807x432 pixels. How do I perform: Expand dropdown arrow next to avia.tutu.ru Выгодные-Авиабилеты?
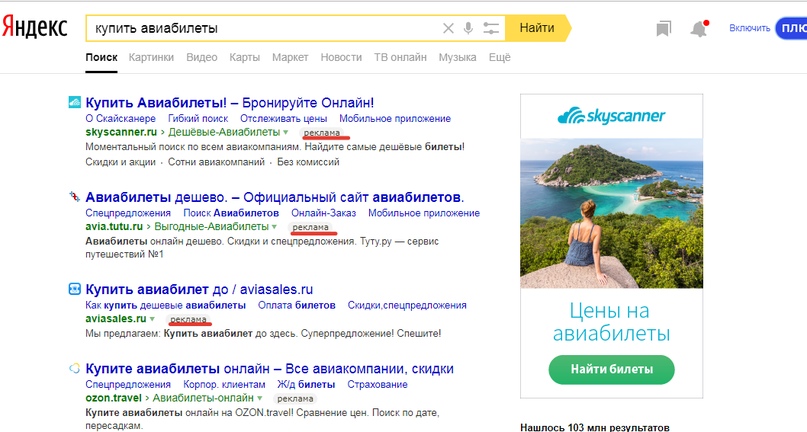click(x=274, y=227)
